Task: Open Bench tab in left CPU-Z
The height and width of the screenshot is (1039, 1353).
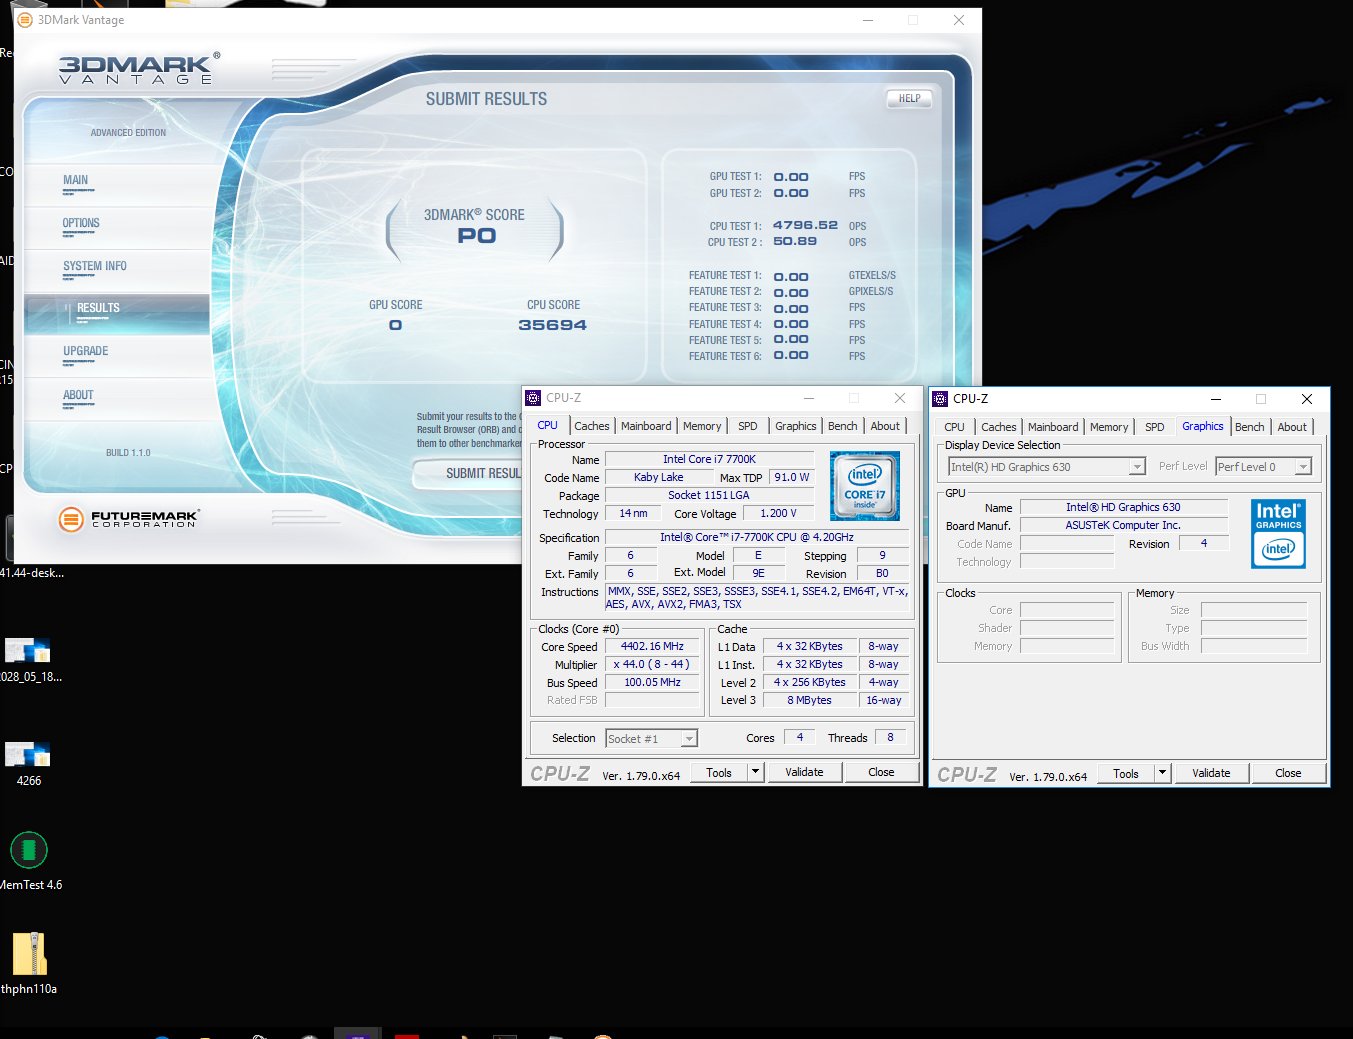Action: 843,426
